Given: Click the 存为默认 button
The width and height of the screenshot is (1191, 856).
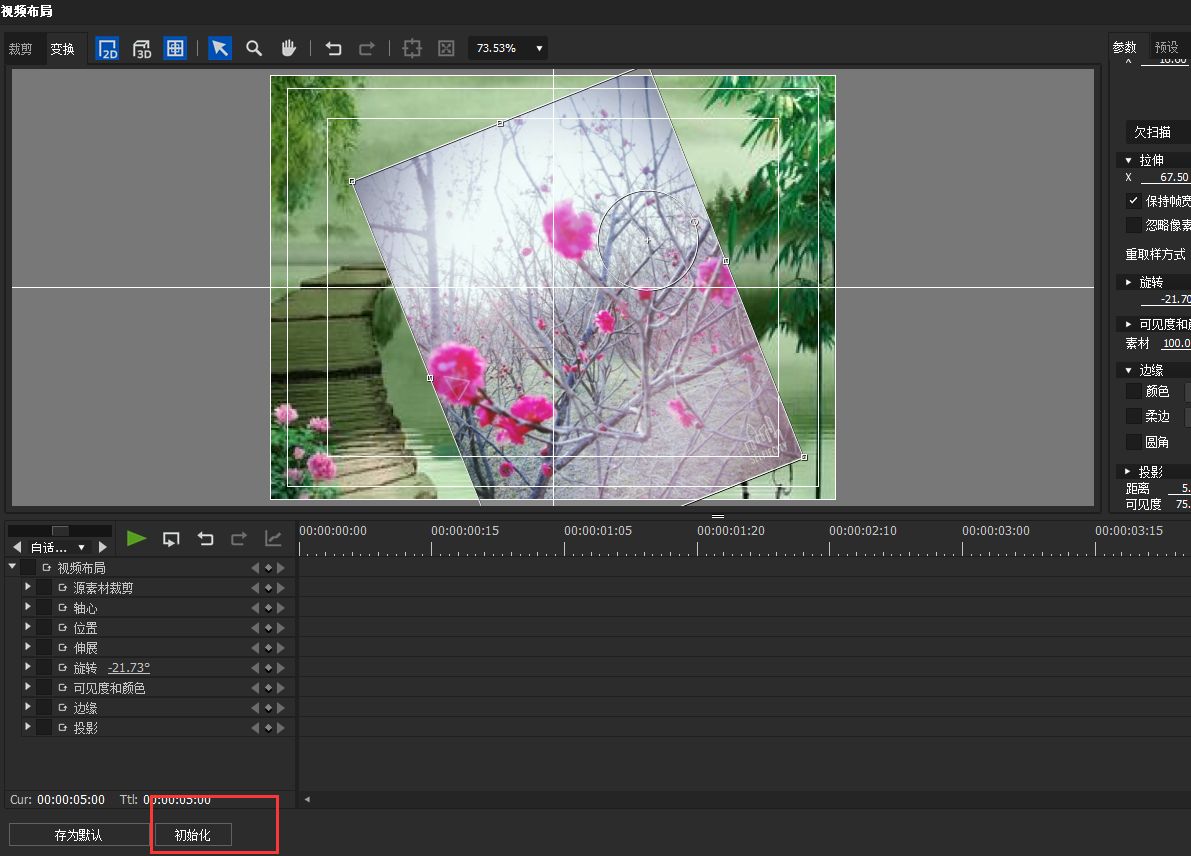Looking at the screenshot, I should [x=78, y=835].
